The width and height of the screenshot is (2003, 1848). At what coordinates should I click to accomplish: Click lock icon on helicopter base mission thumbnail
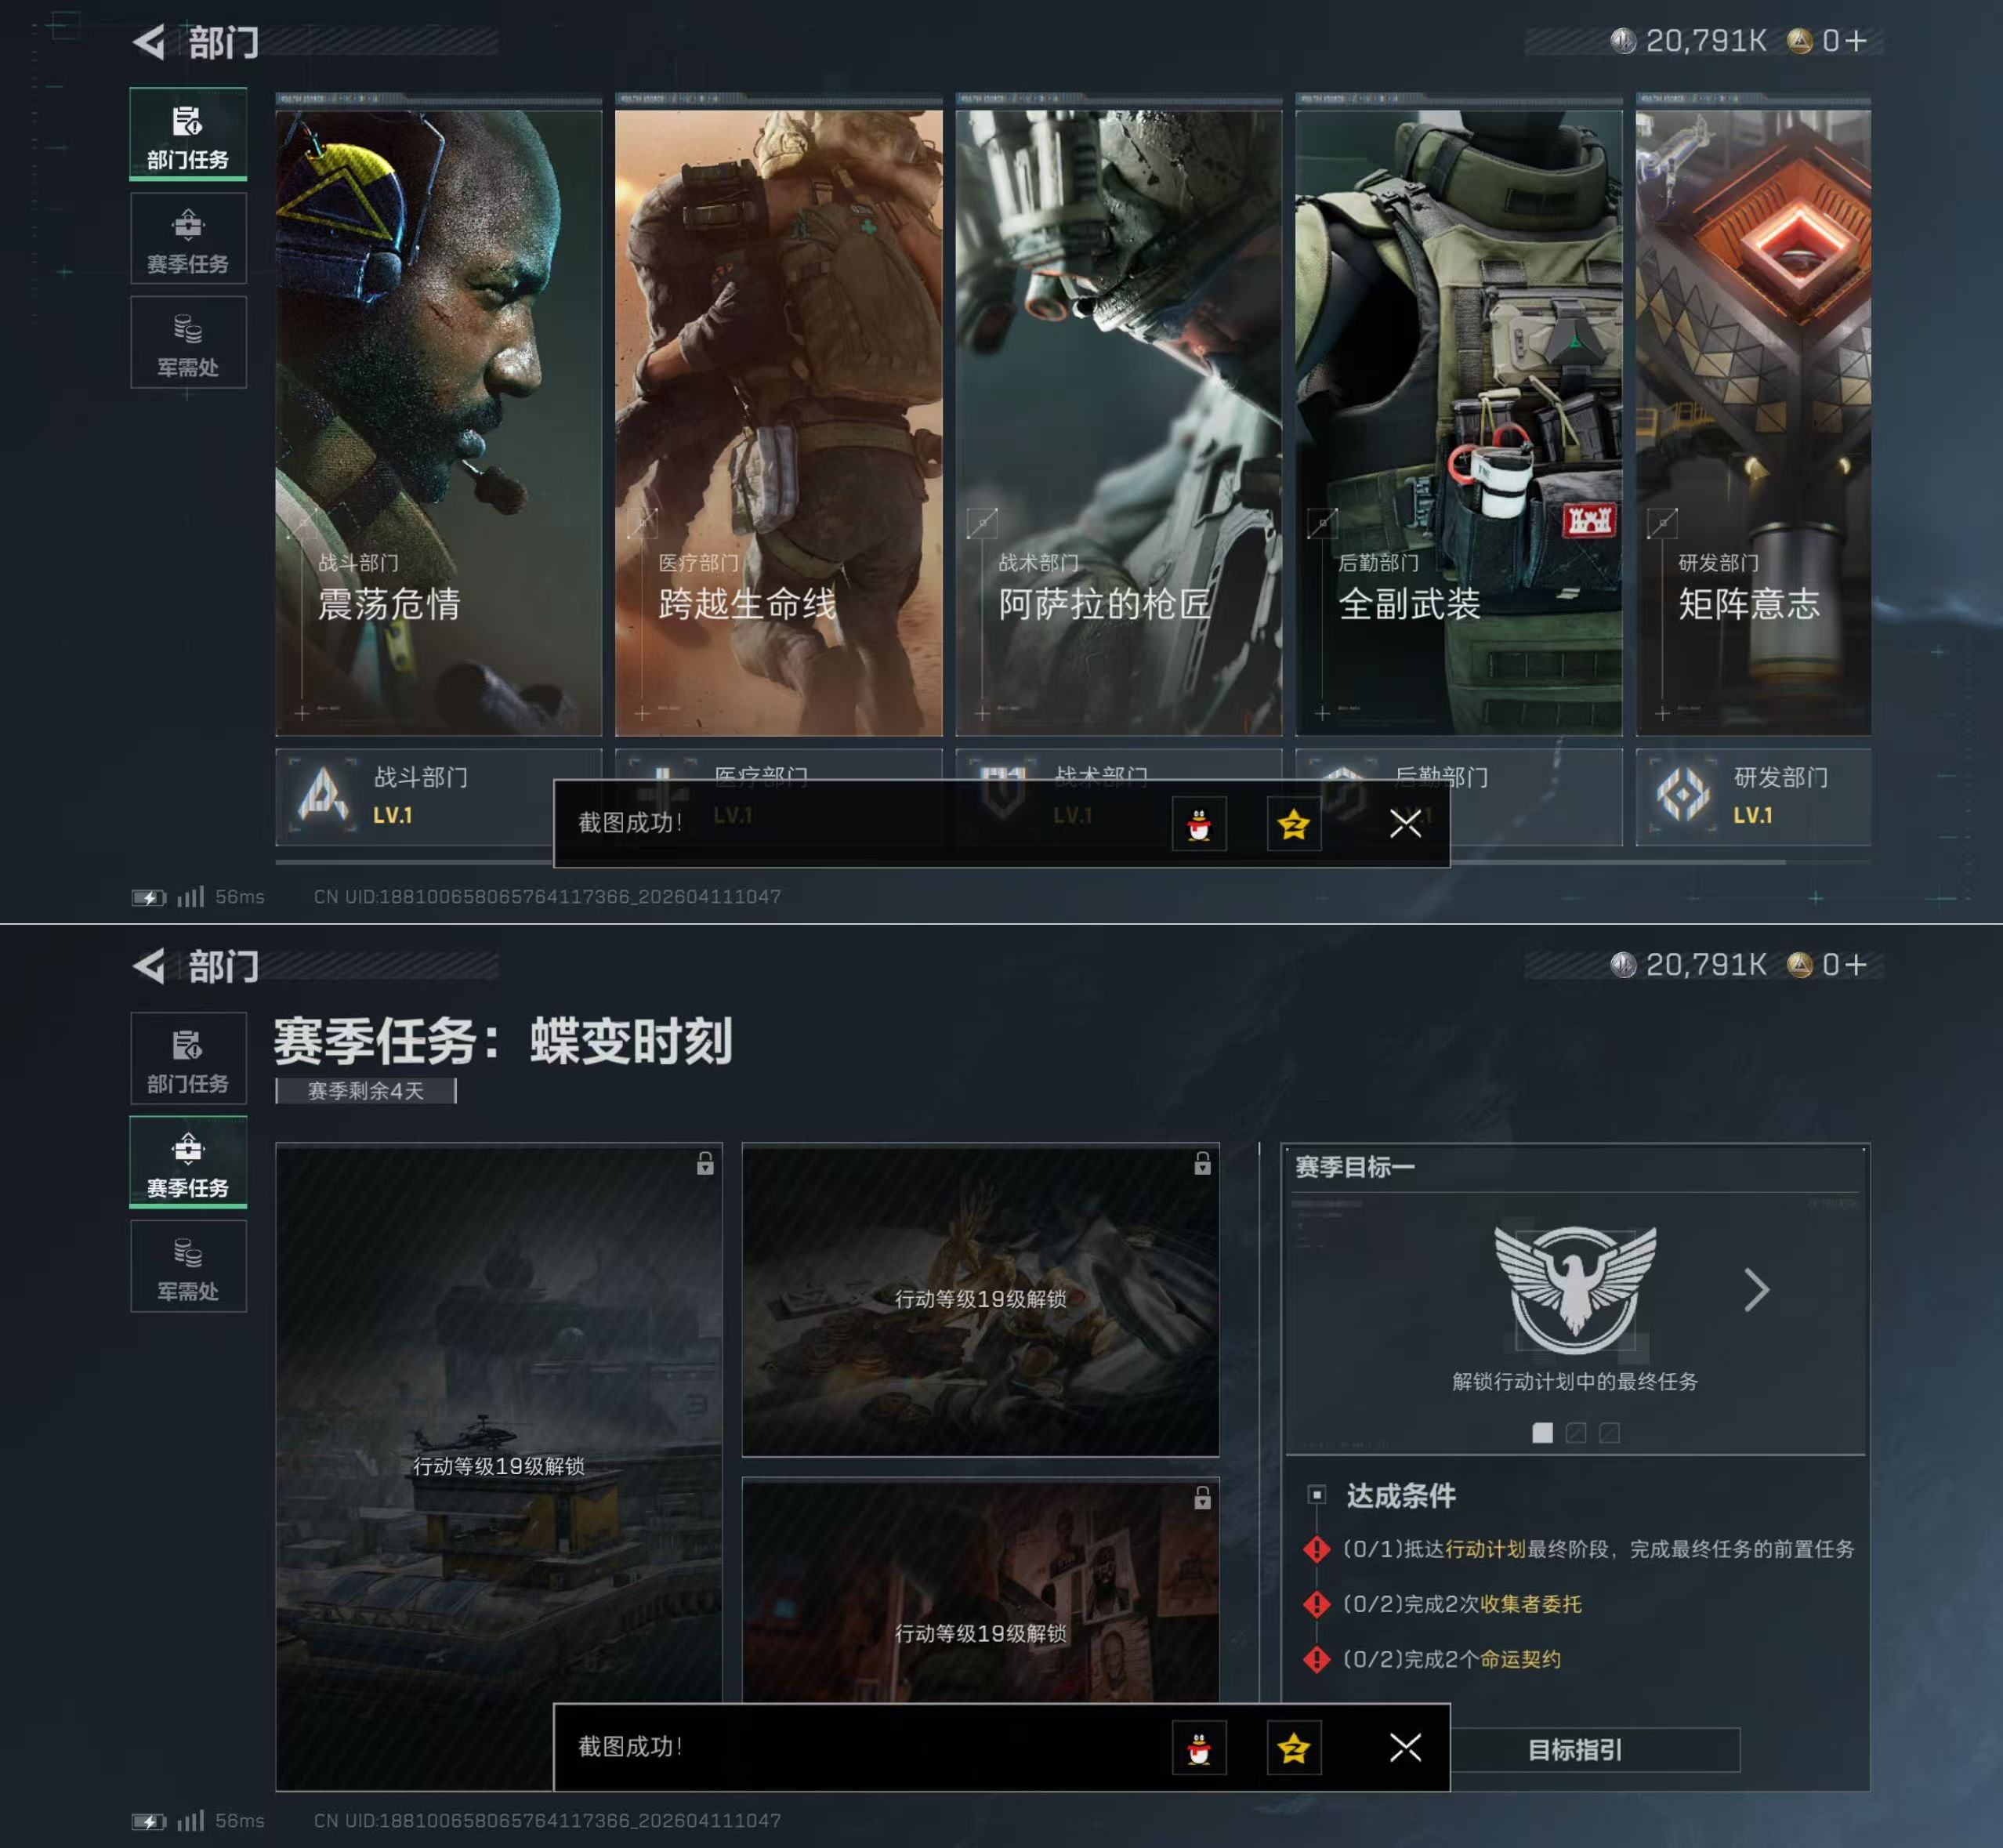(x=705, y=1163)
